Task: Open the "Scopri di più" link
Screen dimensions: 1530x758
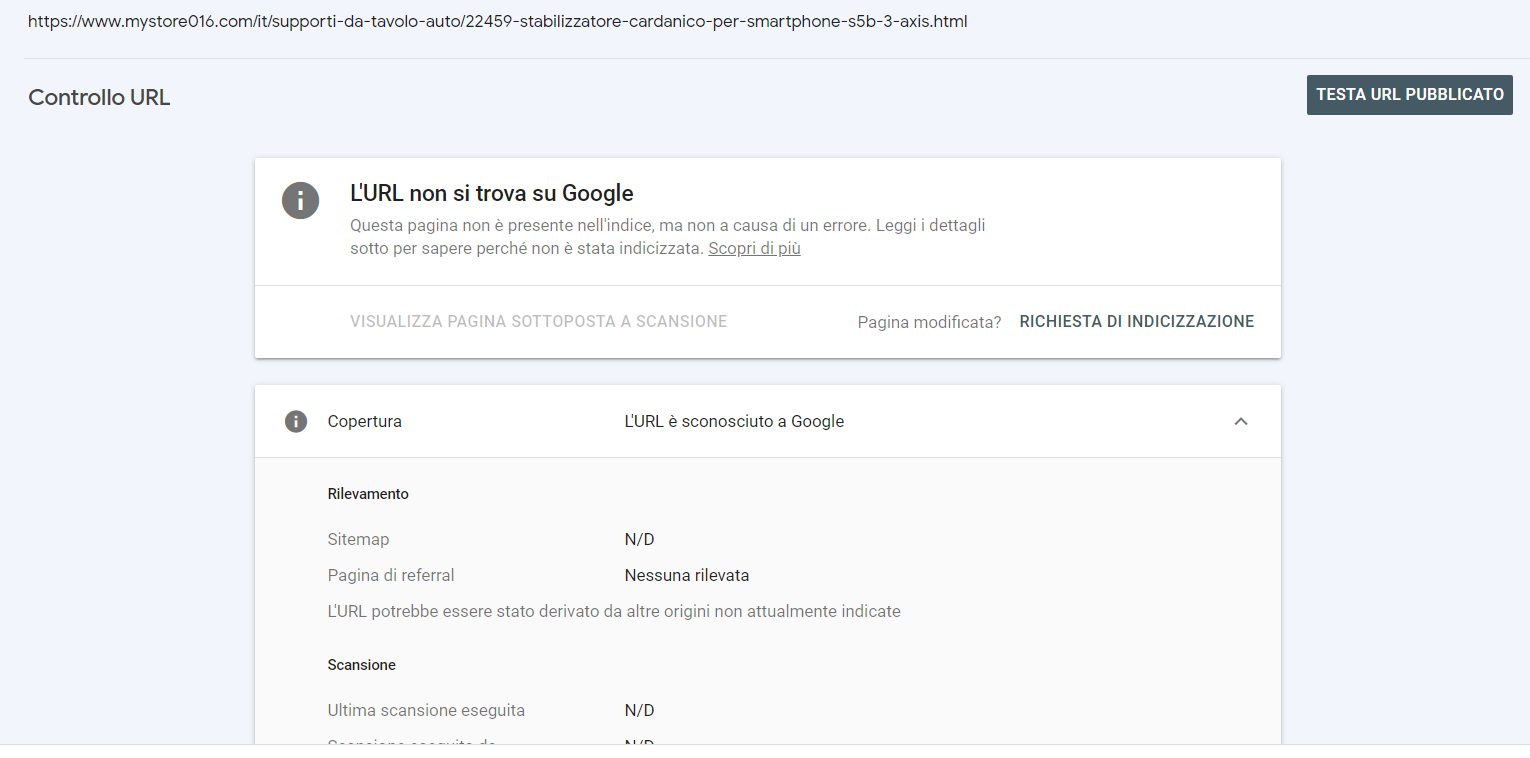Action: pos(754,249)
